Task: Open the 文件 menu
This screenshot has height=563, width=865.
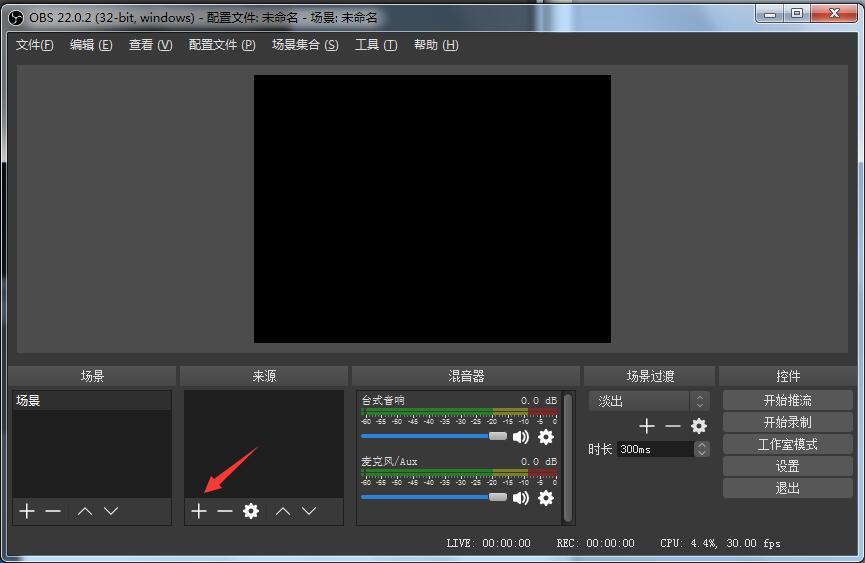Action: pyautogui.click(x=35, y=45)
